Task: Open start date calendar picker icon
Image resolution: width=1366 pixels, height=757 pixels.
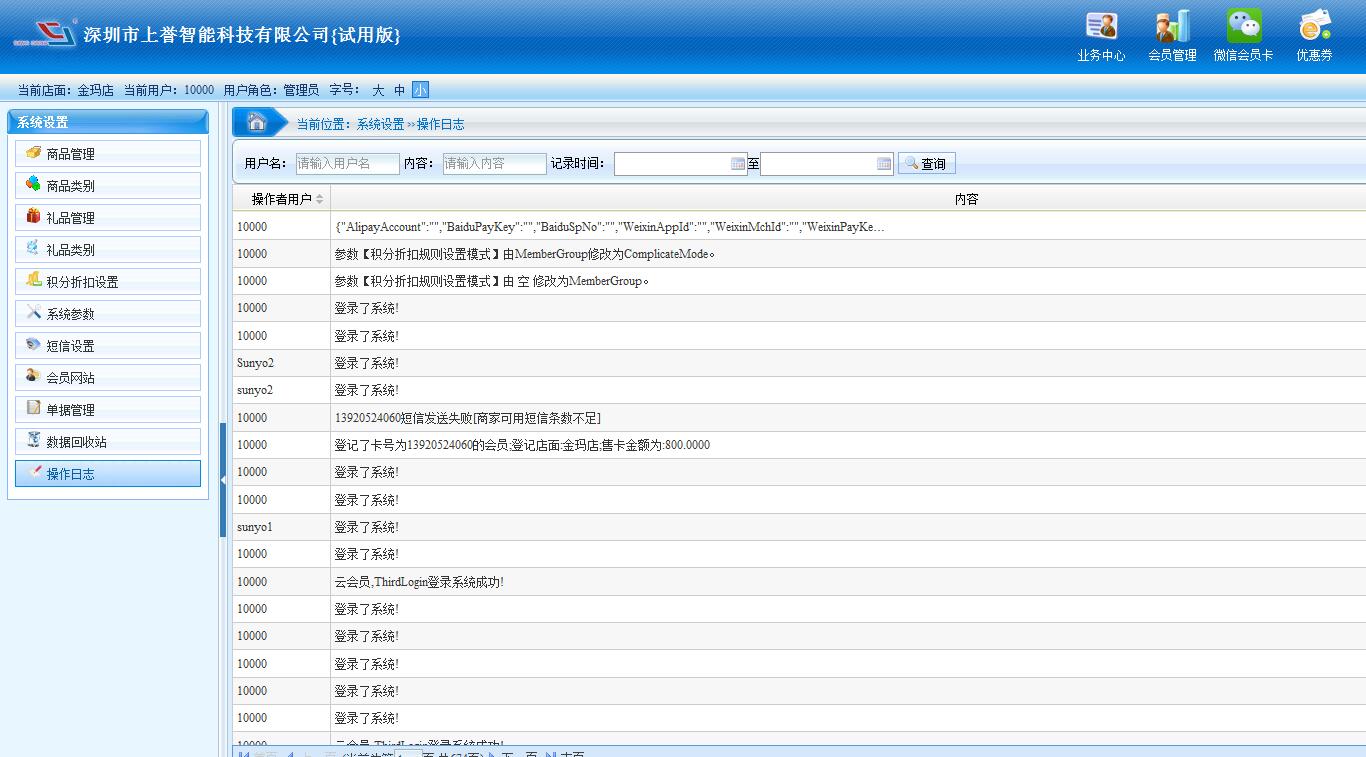Action: tap(738, 164)
